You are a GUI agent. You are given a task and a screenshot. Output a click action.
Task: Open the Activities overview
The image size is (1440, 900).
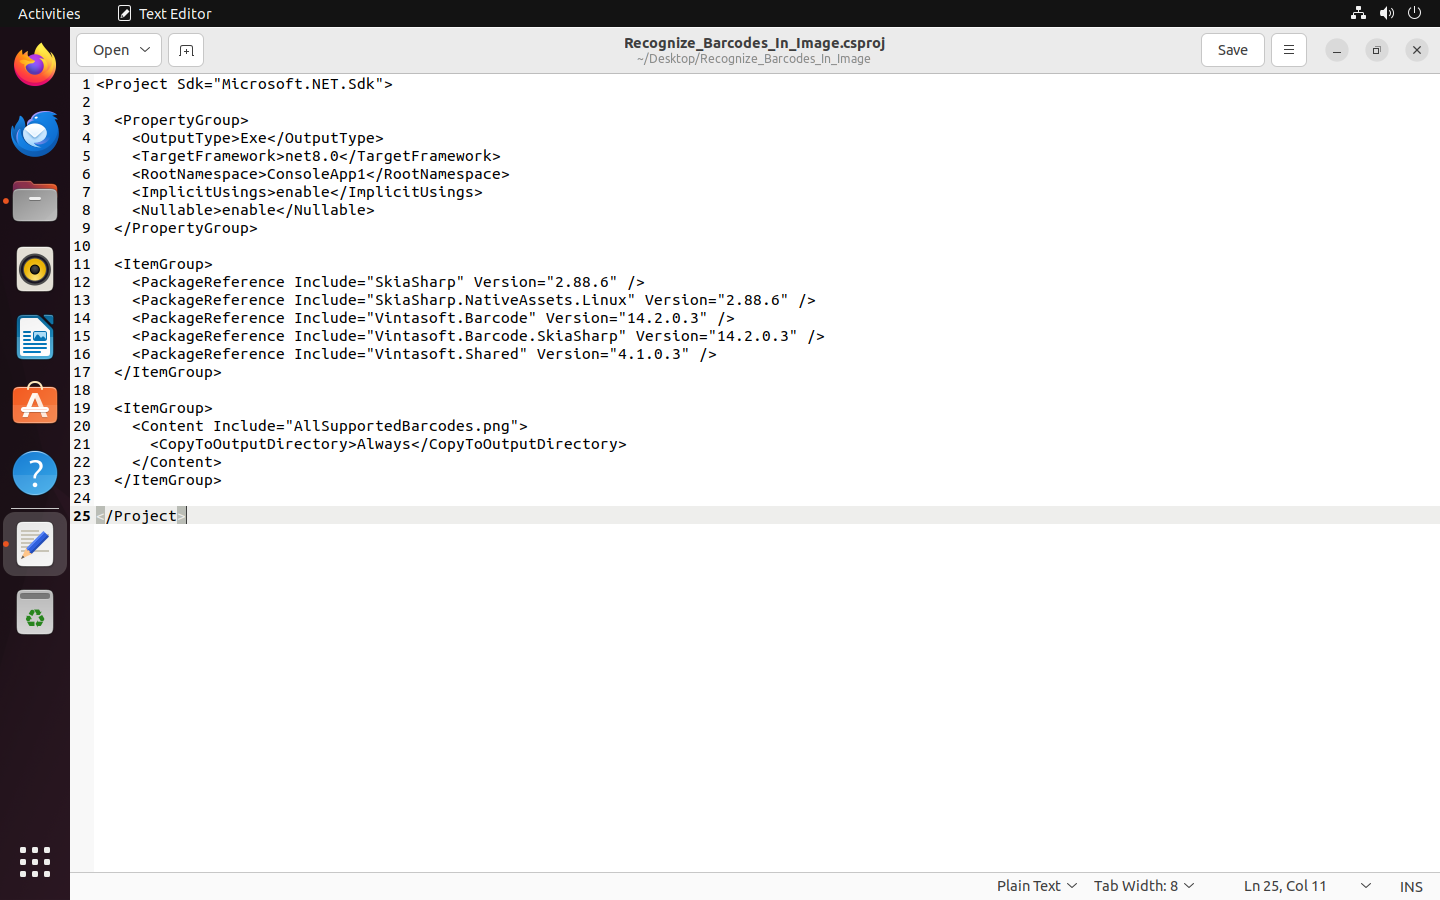49,13
